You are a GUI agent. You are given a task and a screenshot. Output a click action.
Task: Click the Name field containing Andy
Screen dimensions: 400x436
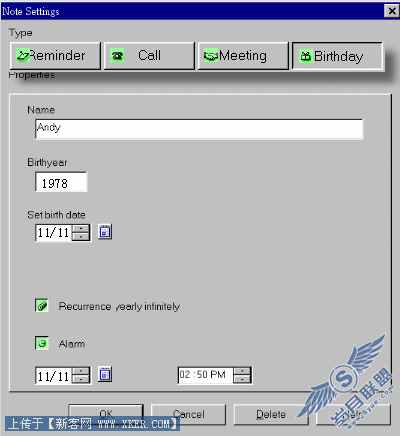tap(199, 129)
